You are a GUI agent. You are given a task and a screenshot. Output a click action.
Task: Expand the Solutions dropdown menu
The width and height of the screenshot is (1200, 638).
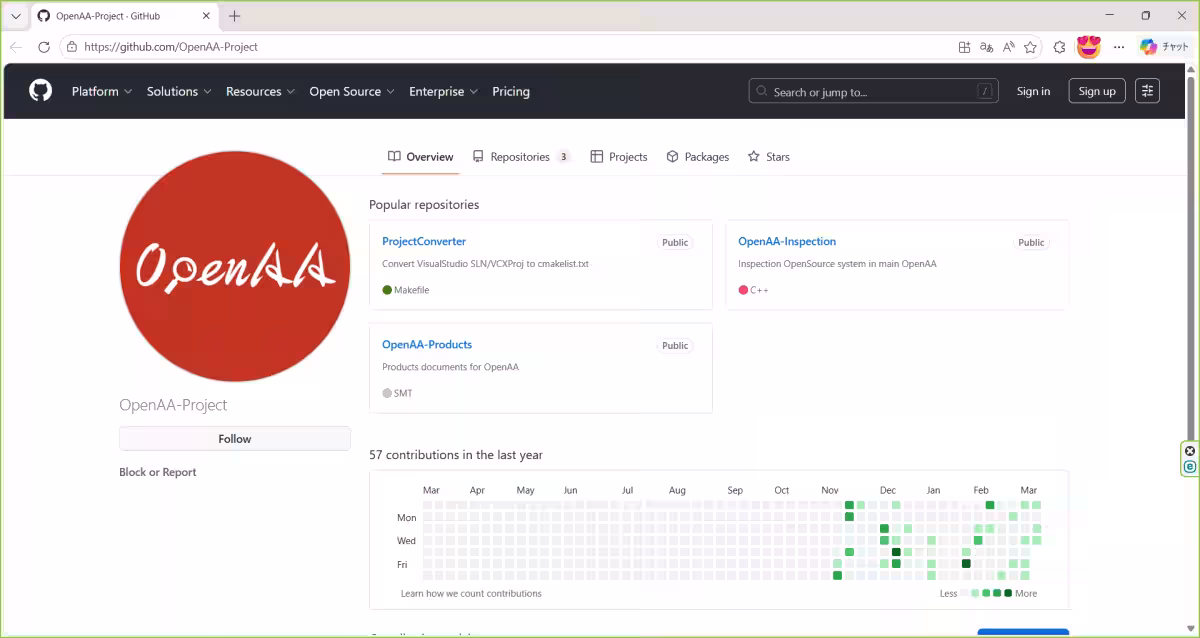[179, 91]
